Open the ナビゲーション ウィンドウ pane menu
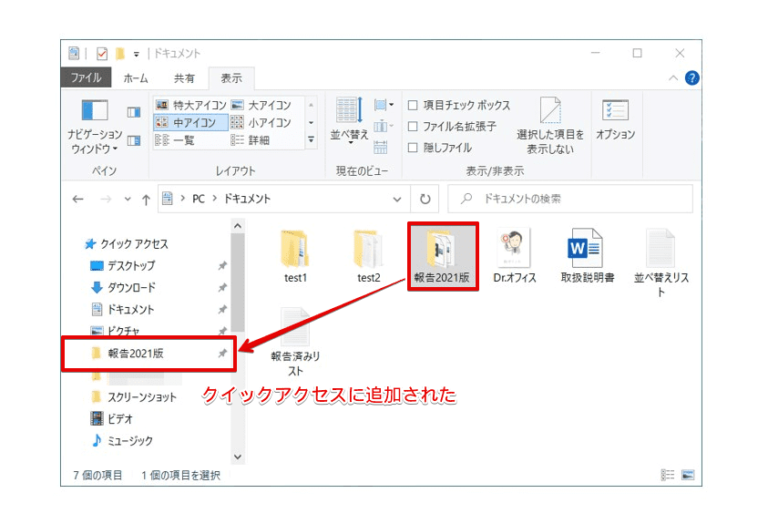This screenshot has height=524, width=768. pyautogui.click(x=95, y=126)
